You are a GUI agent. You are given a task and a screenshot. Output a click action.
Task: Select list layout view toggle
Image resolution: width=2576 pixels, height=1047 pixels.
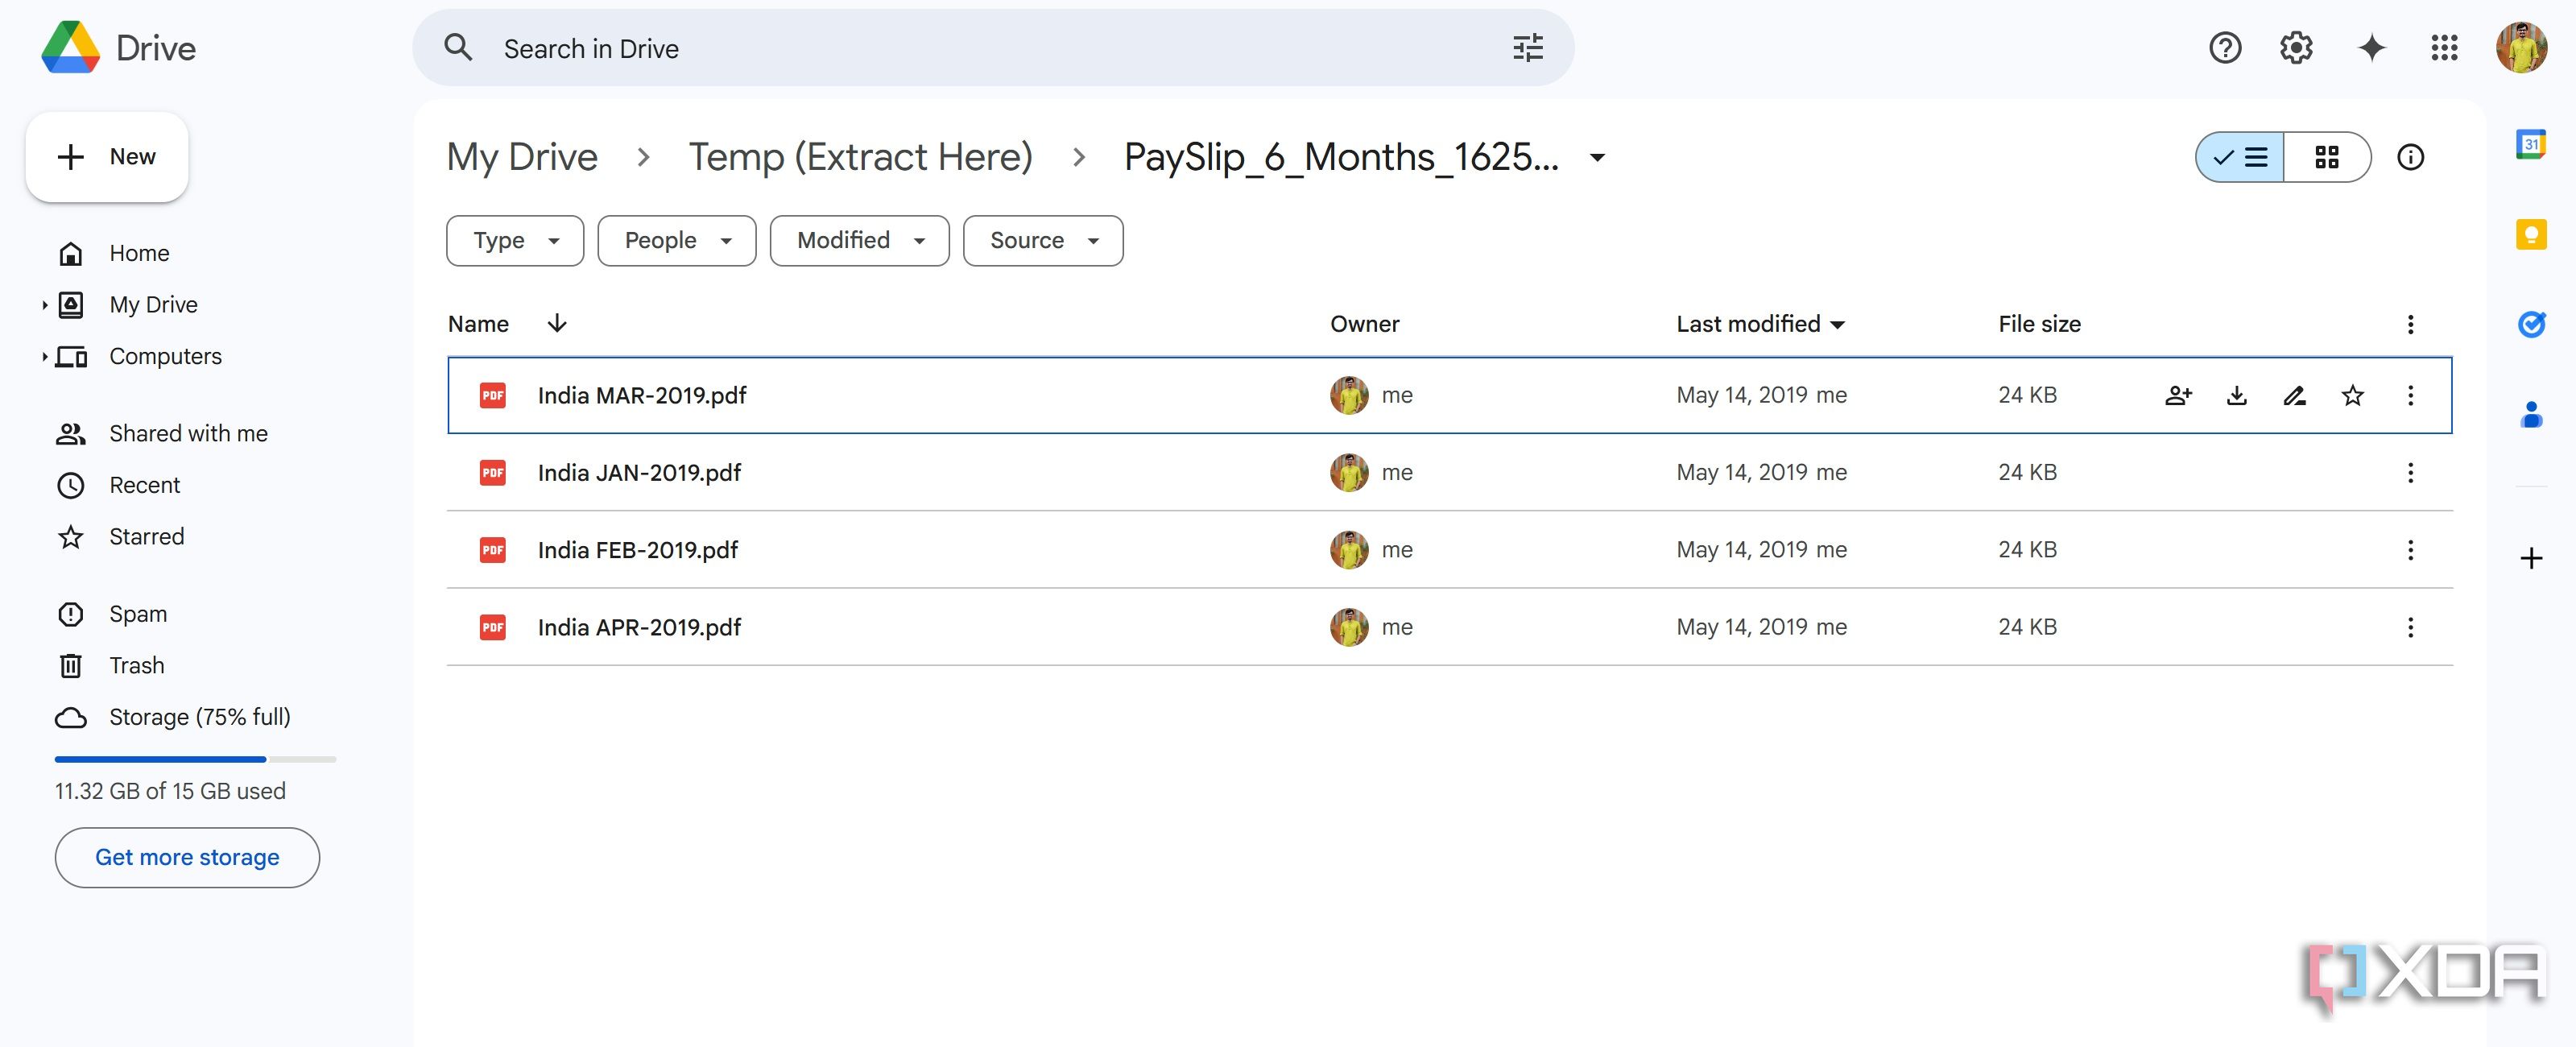tap(2240, 157)
